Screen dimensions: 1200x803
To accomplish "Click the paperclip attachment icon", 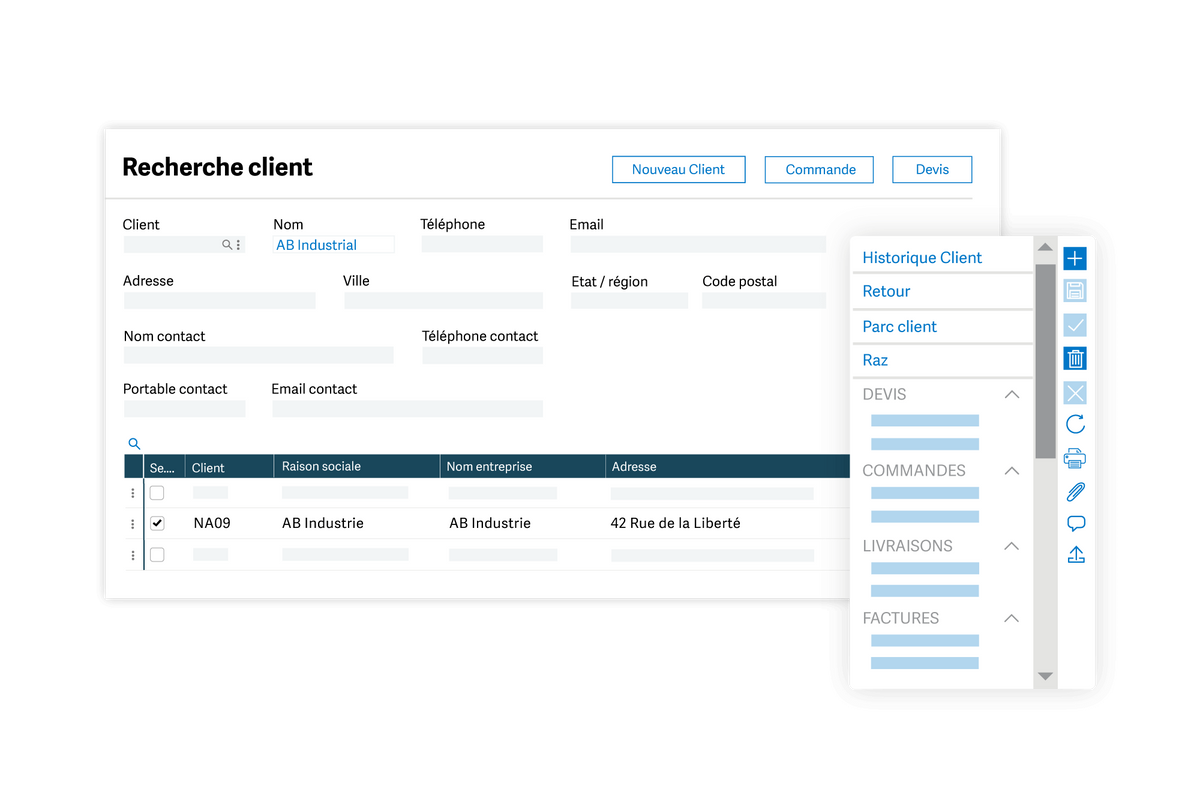I will 1075,492.
